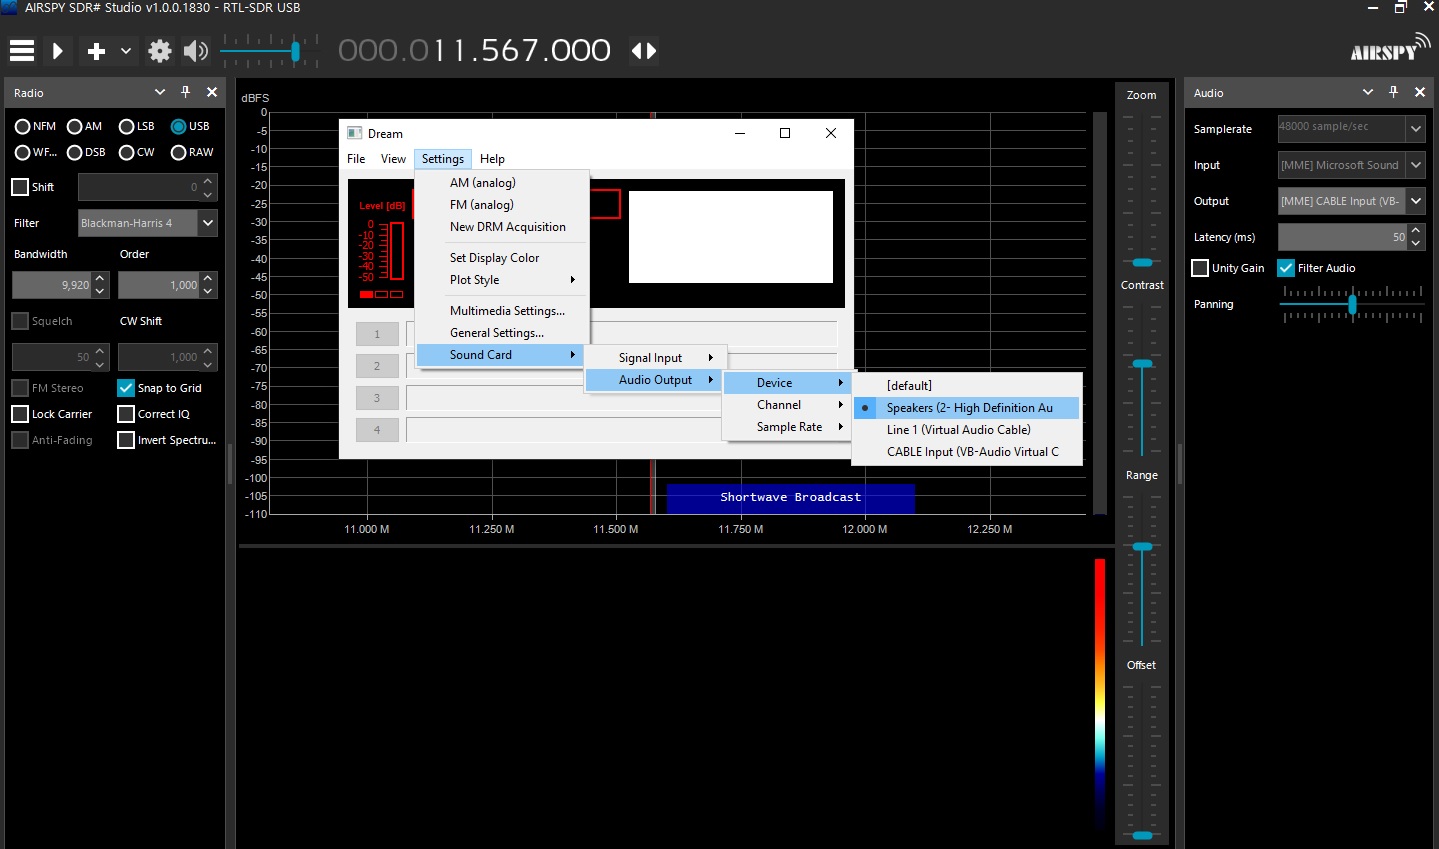Open the audio Input device dropdown
The image size is (1439, 849).
pos(1351,165)
